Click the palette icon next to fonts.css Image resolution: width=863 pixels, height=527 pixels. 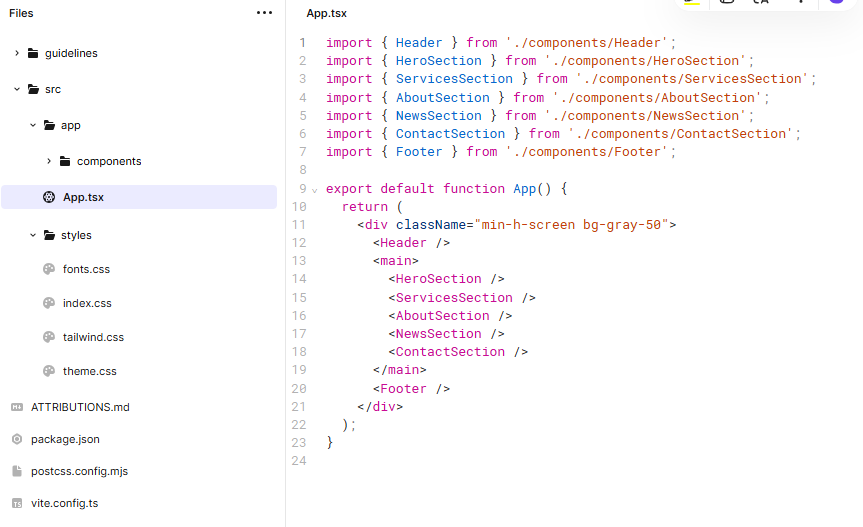(48, 269)
